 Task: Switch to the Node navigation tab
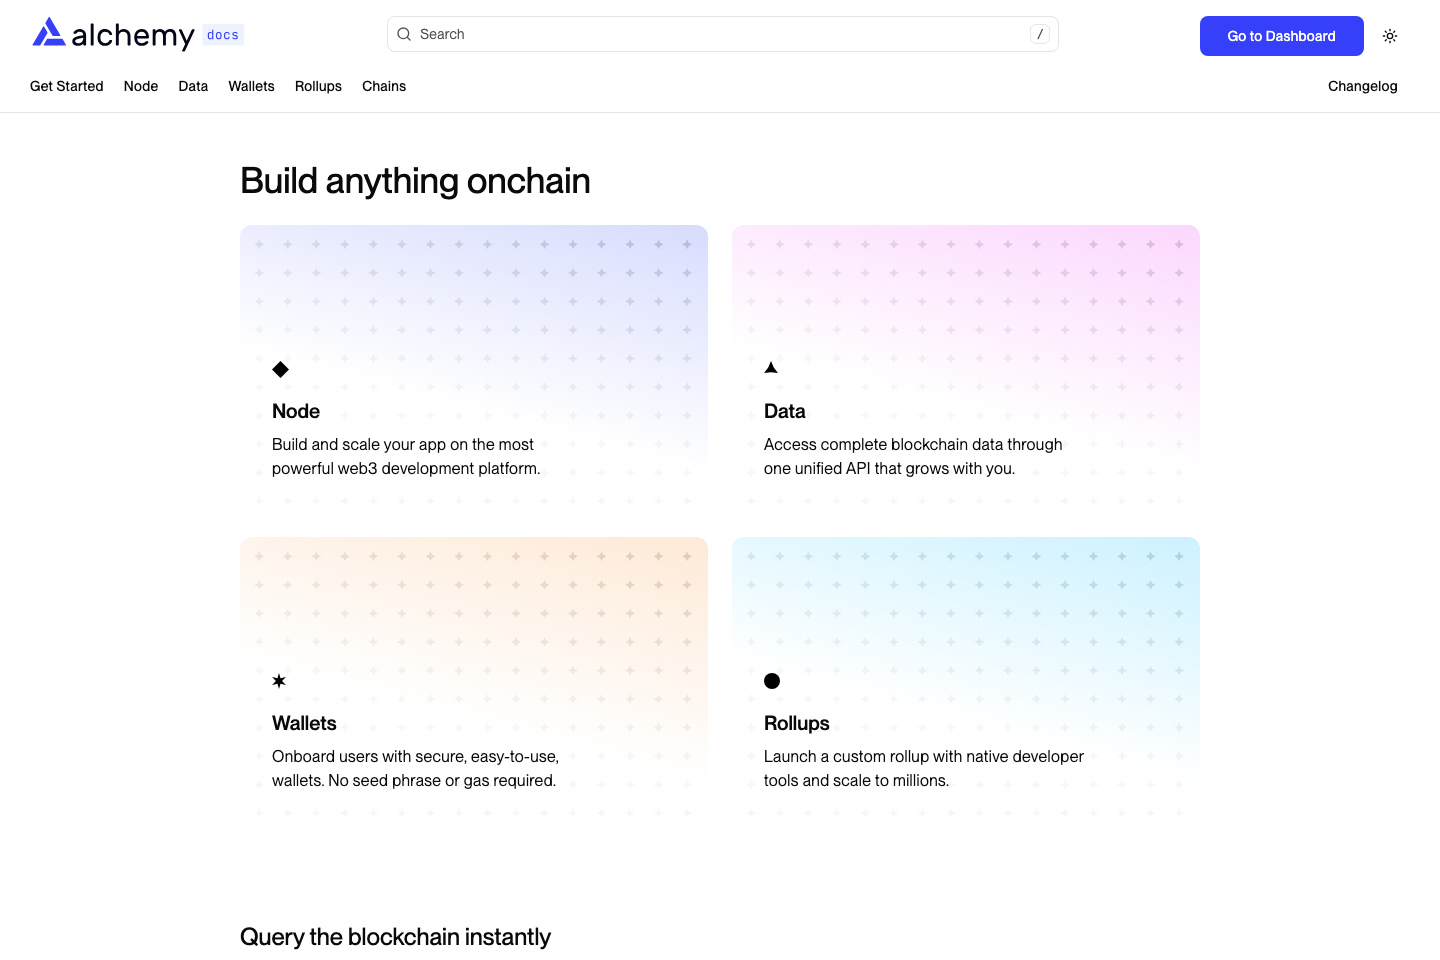coord(140,86)
